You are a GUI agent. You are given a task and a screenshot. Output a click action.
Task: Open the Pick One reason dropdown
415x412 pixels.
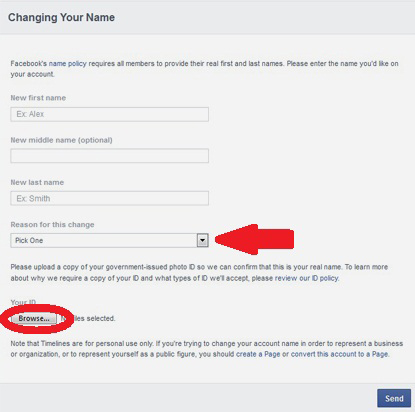[110, 240]
